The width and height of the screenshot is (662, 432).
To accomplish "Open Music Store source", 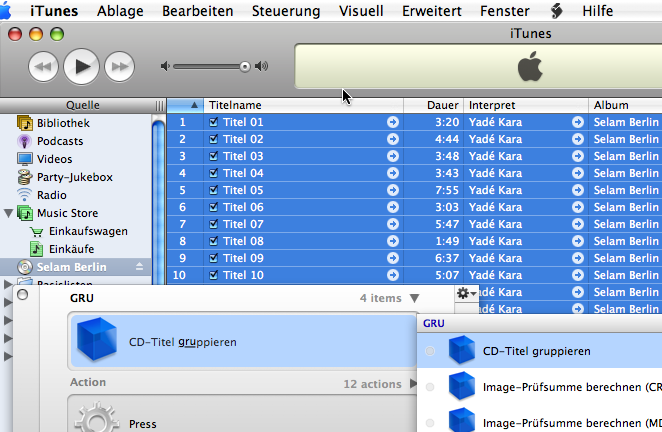I will click(67, 213).
